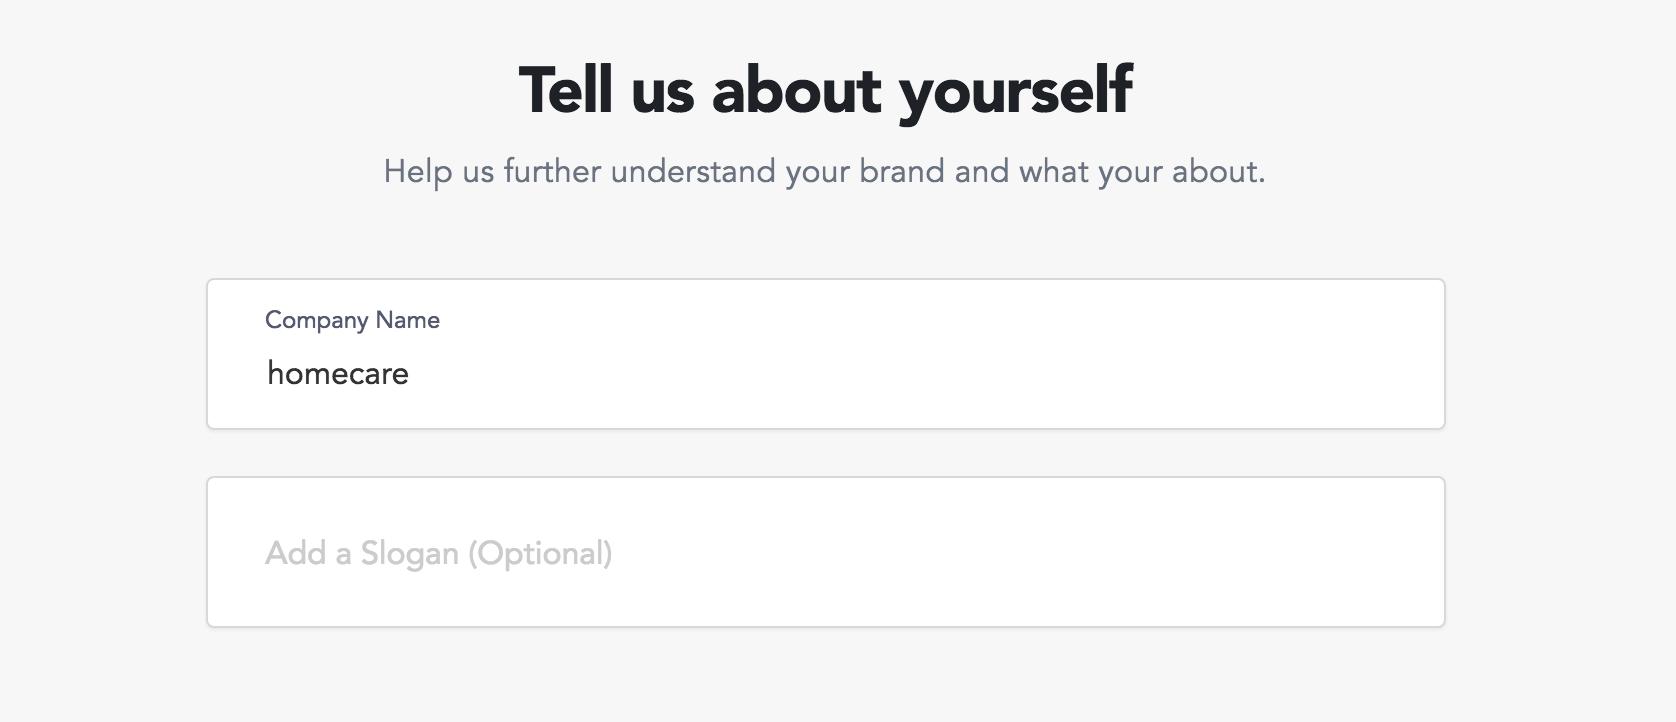Place cursor after the word "homecare"
Image resolution: width=1676 pixels, height=722 pixels.
(x=411, y=374)
